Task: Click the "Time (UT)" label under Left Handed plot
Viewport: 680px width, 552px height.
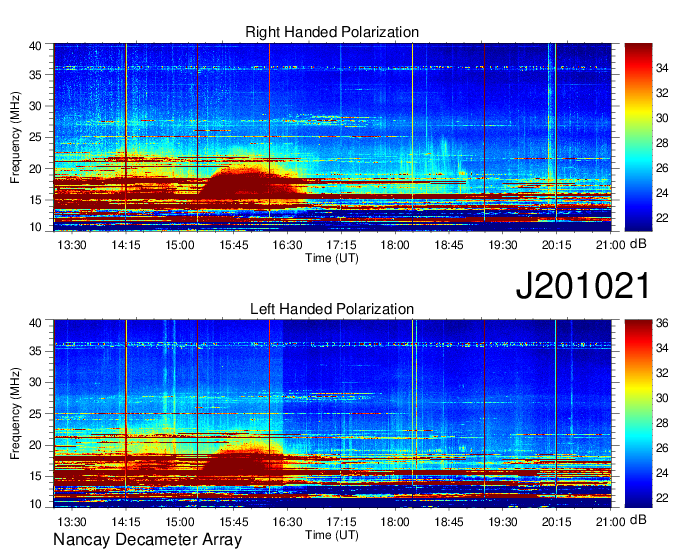Action: point(332,535)
